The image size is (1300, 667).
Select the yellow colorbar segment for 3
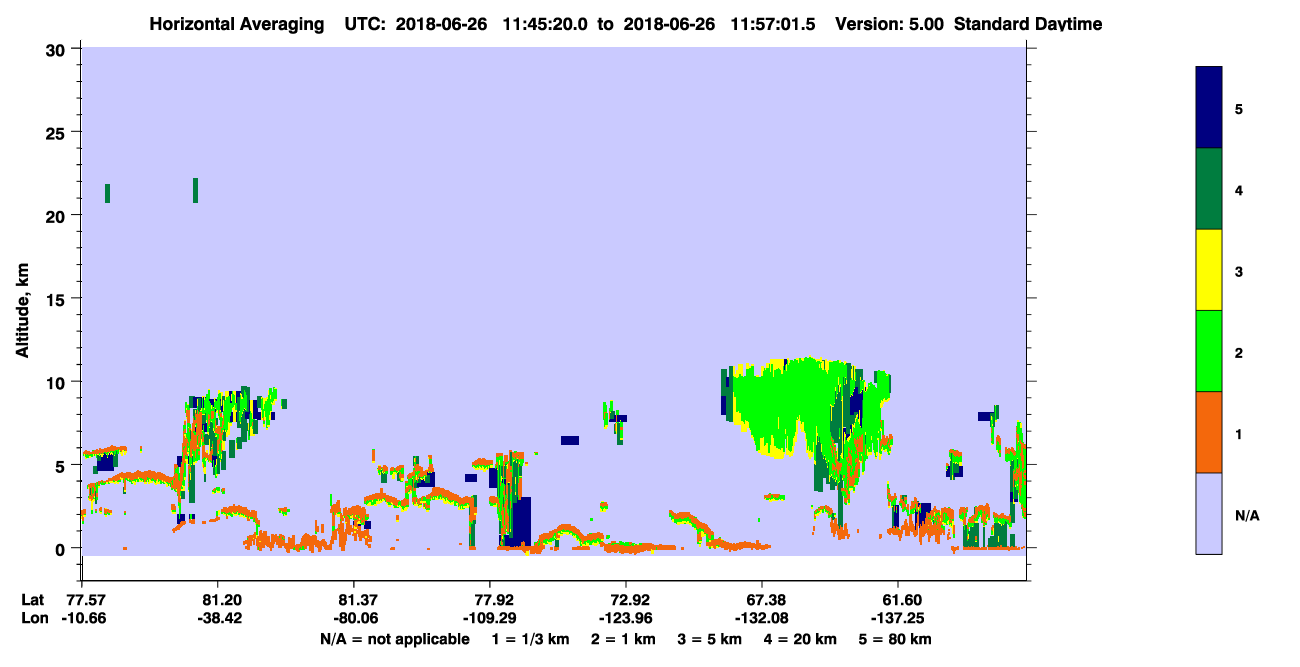click(x=1209, y=270)
